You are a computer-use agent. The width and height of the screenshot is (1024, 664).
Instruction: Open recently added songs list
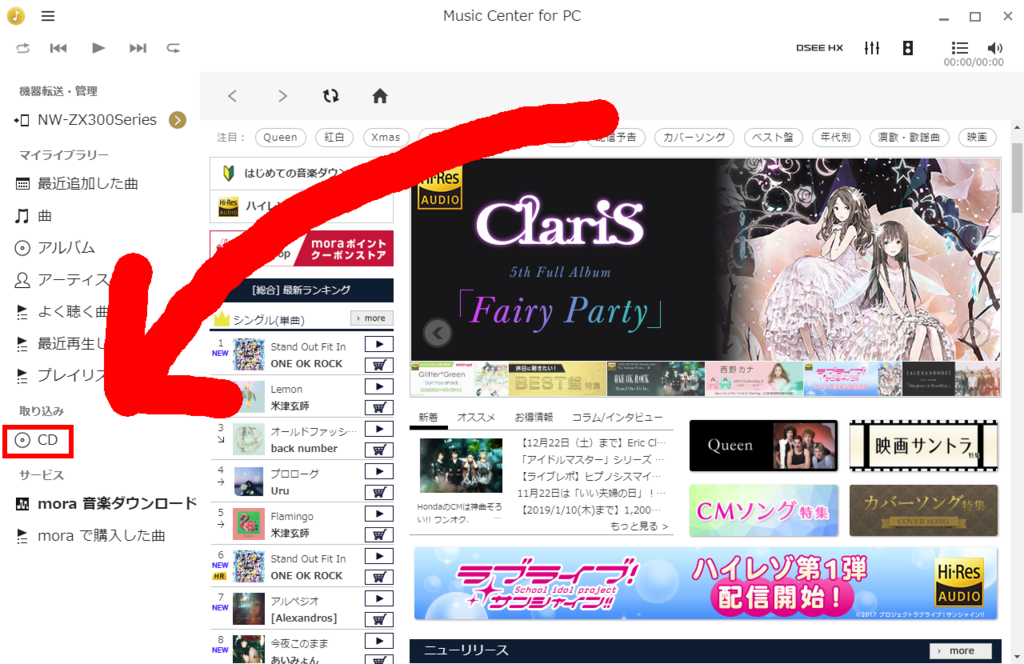[77, 183]
